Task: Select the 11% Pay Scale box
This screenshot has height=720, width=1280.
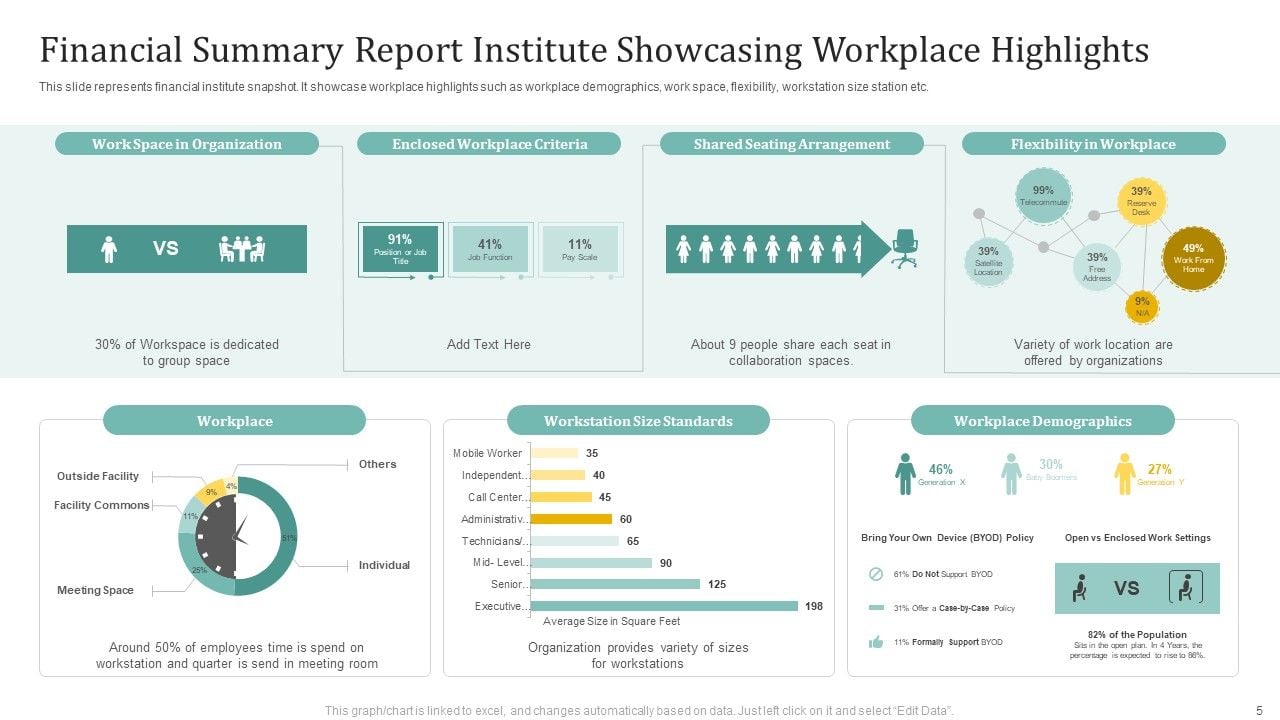Action: pyautogui.click(x=580, y=249)
